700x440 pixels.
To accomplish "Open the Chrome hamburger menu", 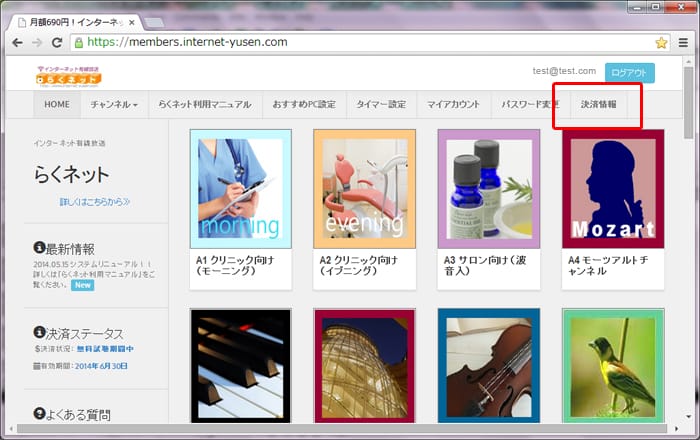I will 683,42.
